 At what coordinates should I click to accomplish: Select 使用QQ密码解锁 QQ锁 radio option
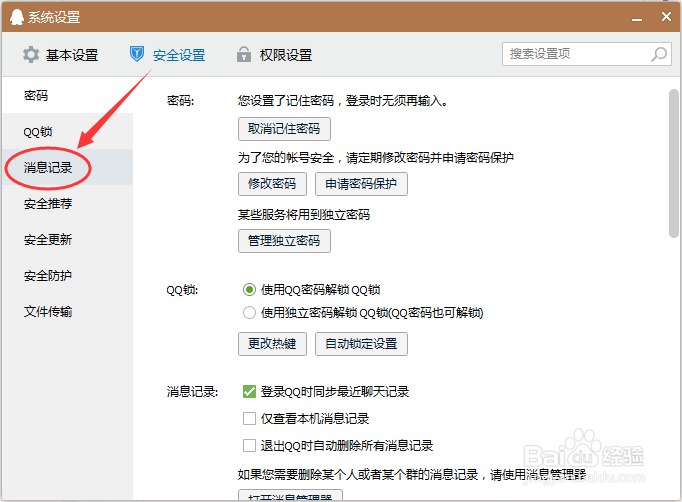(x=249, y=290)
